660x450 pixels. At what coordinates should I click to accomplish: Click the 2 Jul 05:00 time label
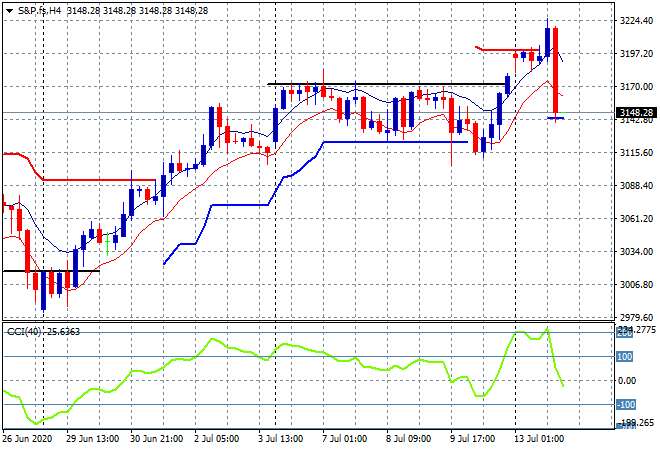pos(217,439)
